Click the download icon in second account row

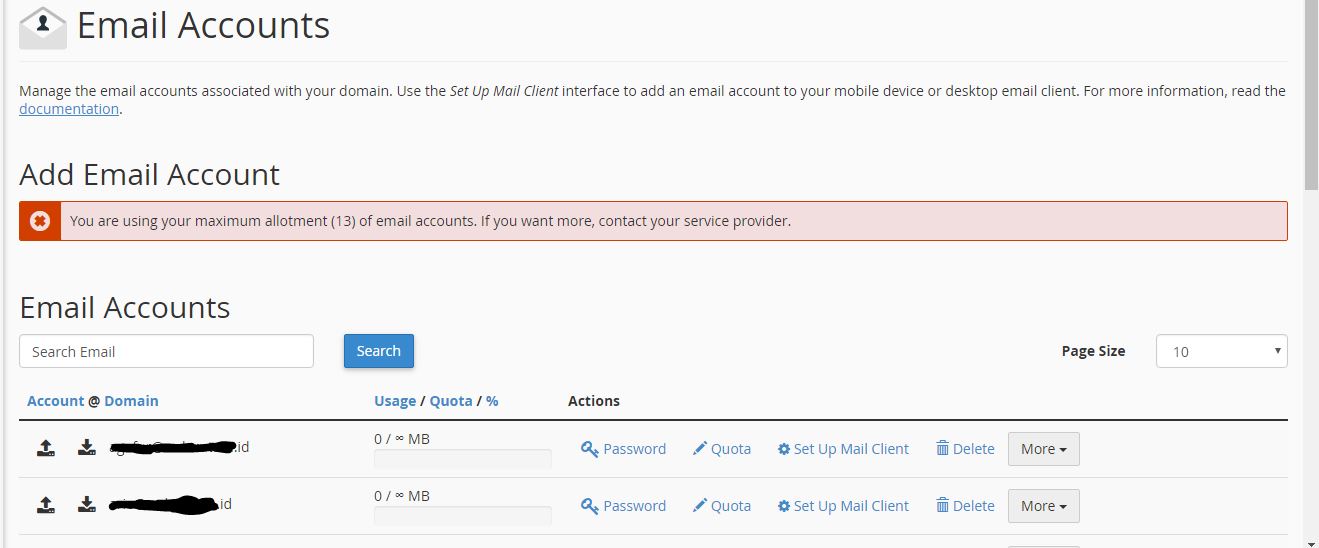[87, 505]
